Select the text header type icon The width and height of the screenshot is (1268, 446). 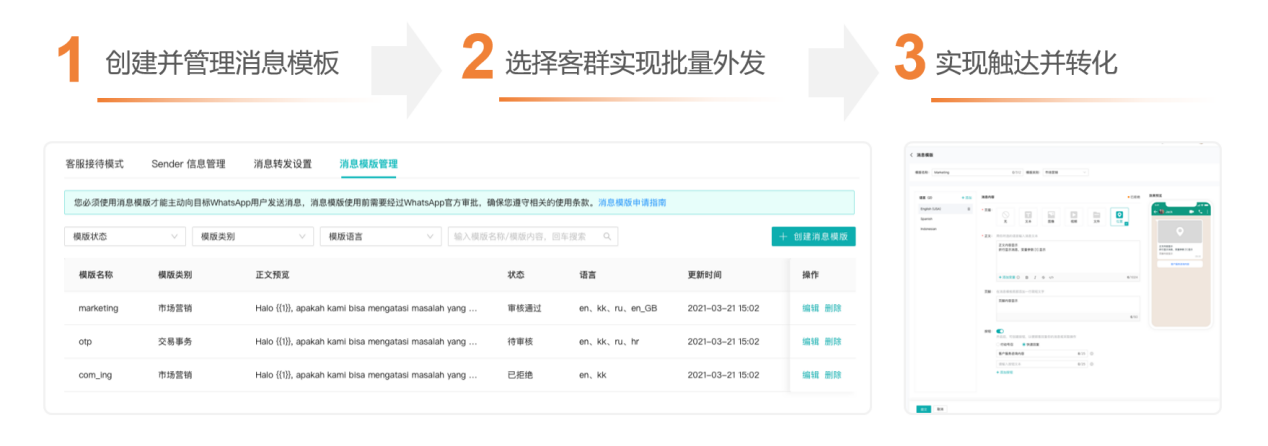[x=1026, y=215]
